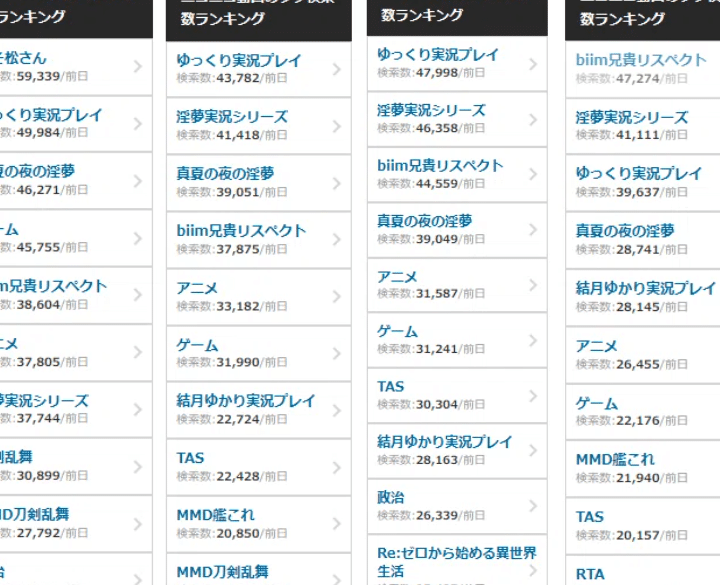Open 真夏の夜の淫夢 link with 39,051 searches

pyautogui.click(x=225, y=174)
